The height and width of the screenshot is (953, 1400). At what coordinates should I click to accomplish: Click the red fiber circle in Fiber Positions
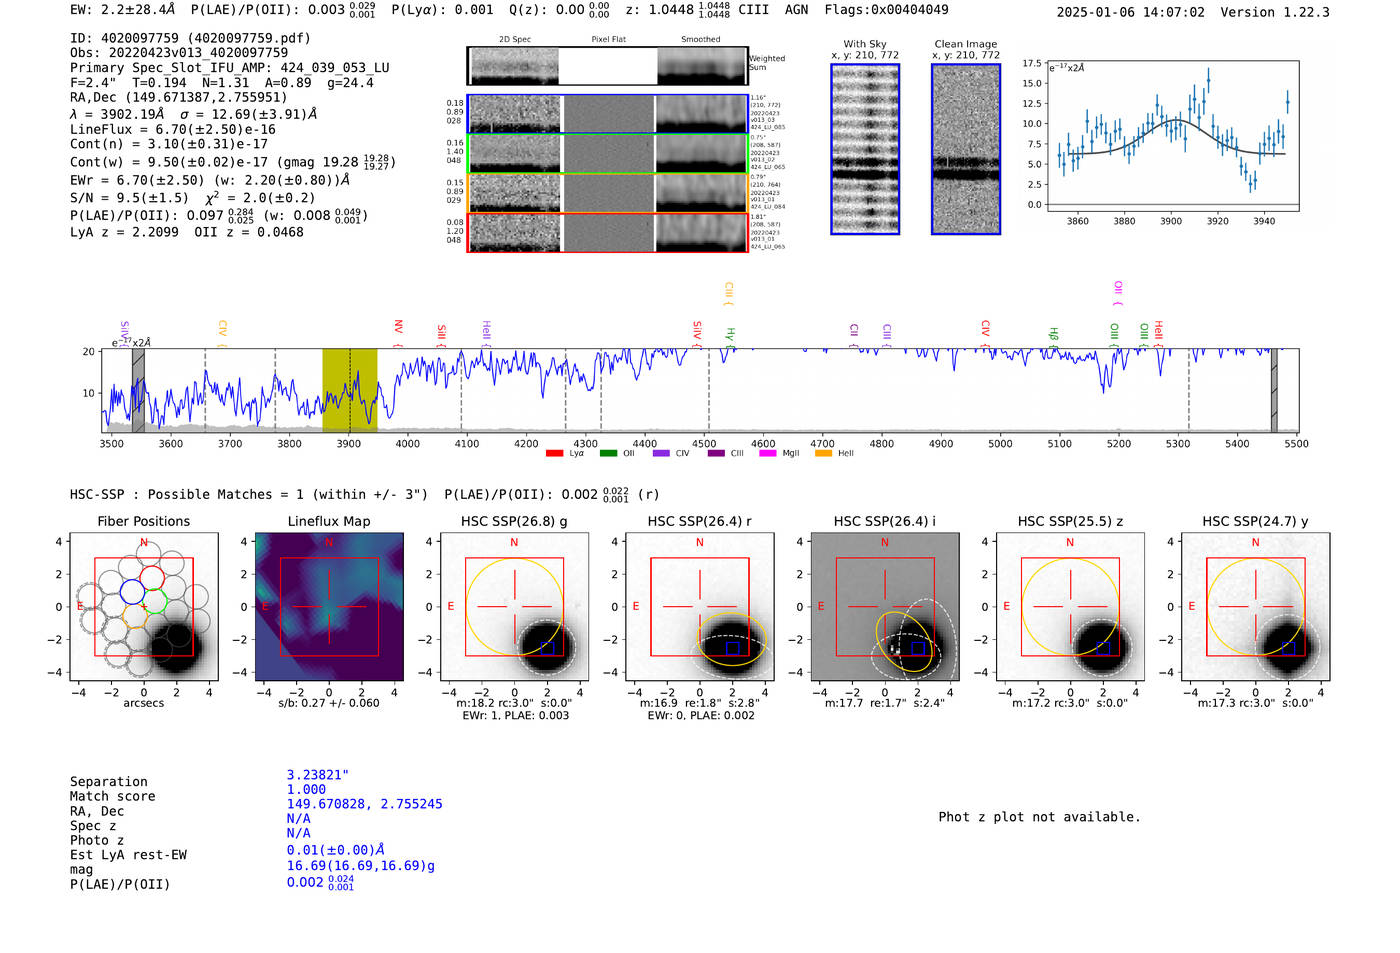[x=151, y=578]
